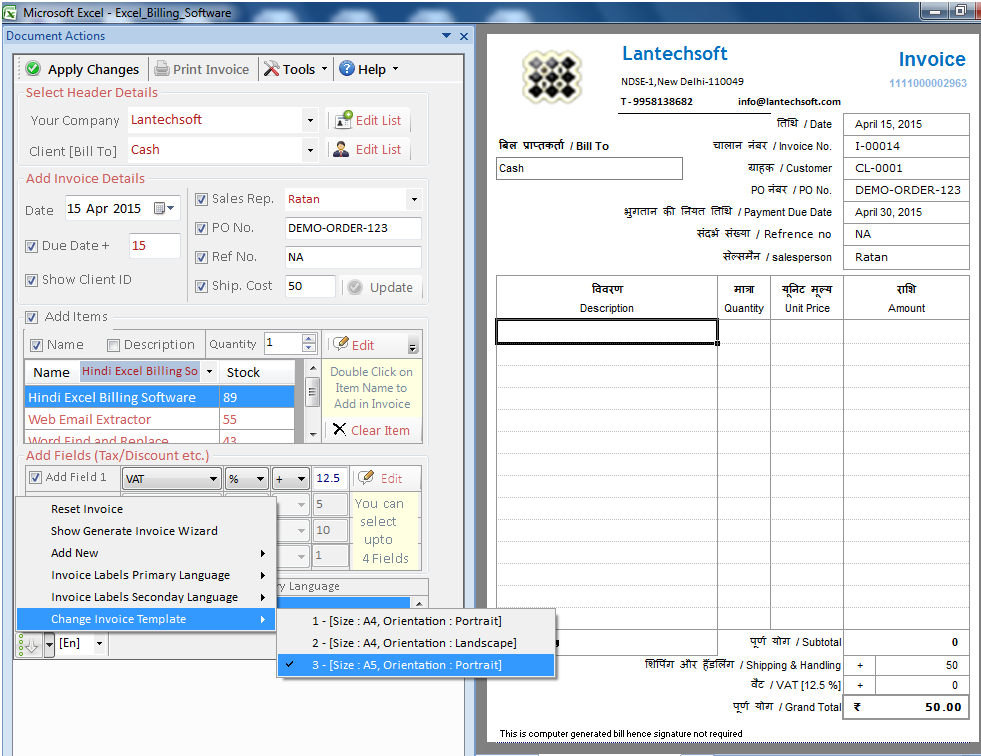Select Hindi Excel Billing Software row

coord(160,397)
